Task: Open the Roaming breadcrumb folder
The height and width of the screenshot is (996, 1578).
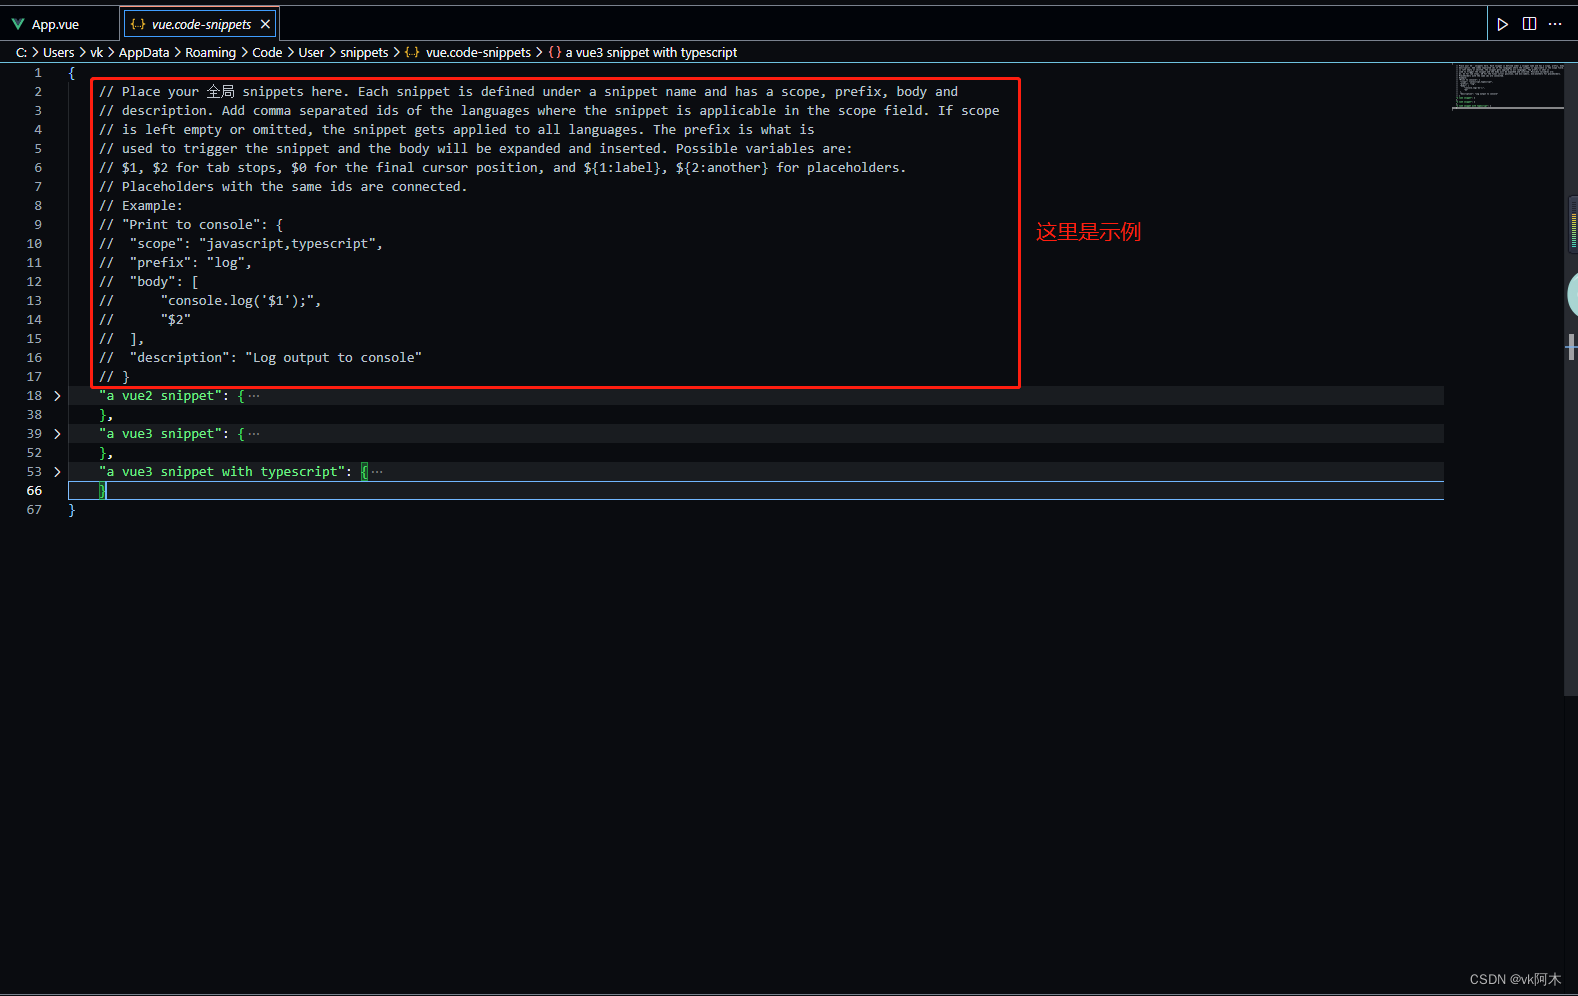Action: pyautogui.click(x=210, y=52)
